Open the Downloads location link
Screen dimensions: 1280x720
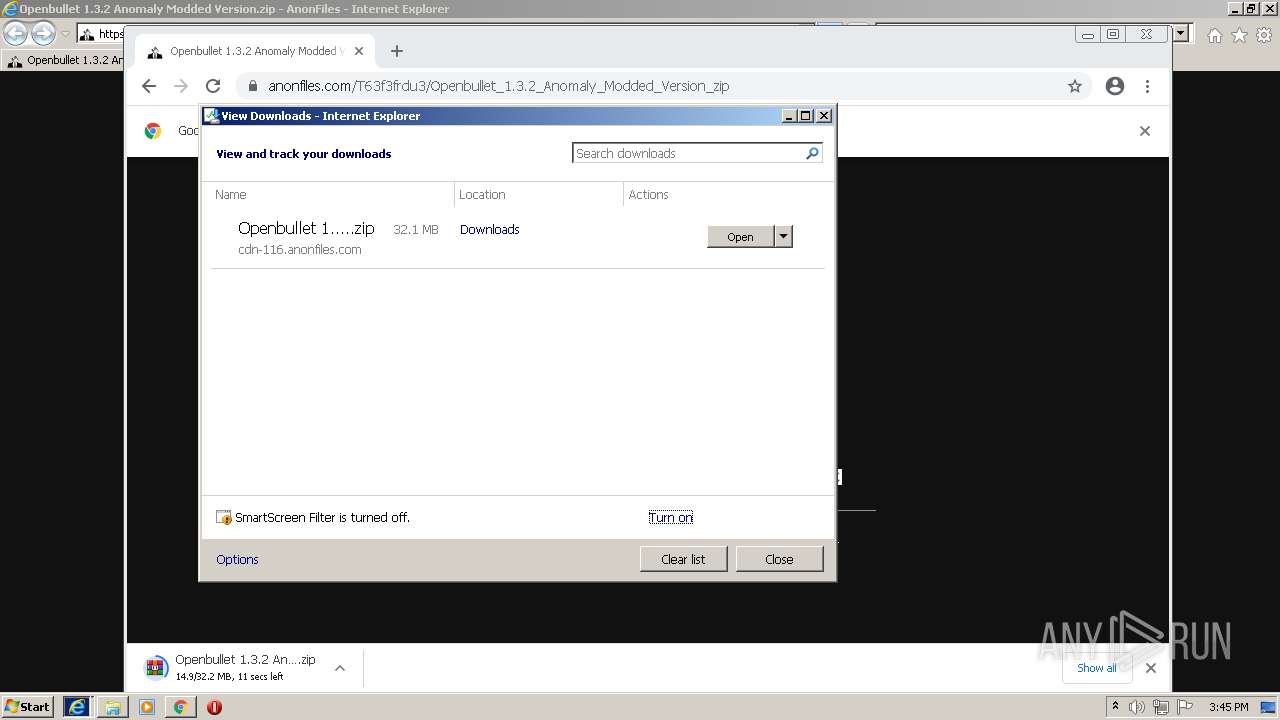pyautogui.click(x=489, y=230)
